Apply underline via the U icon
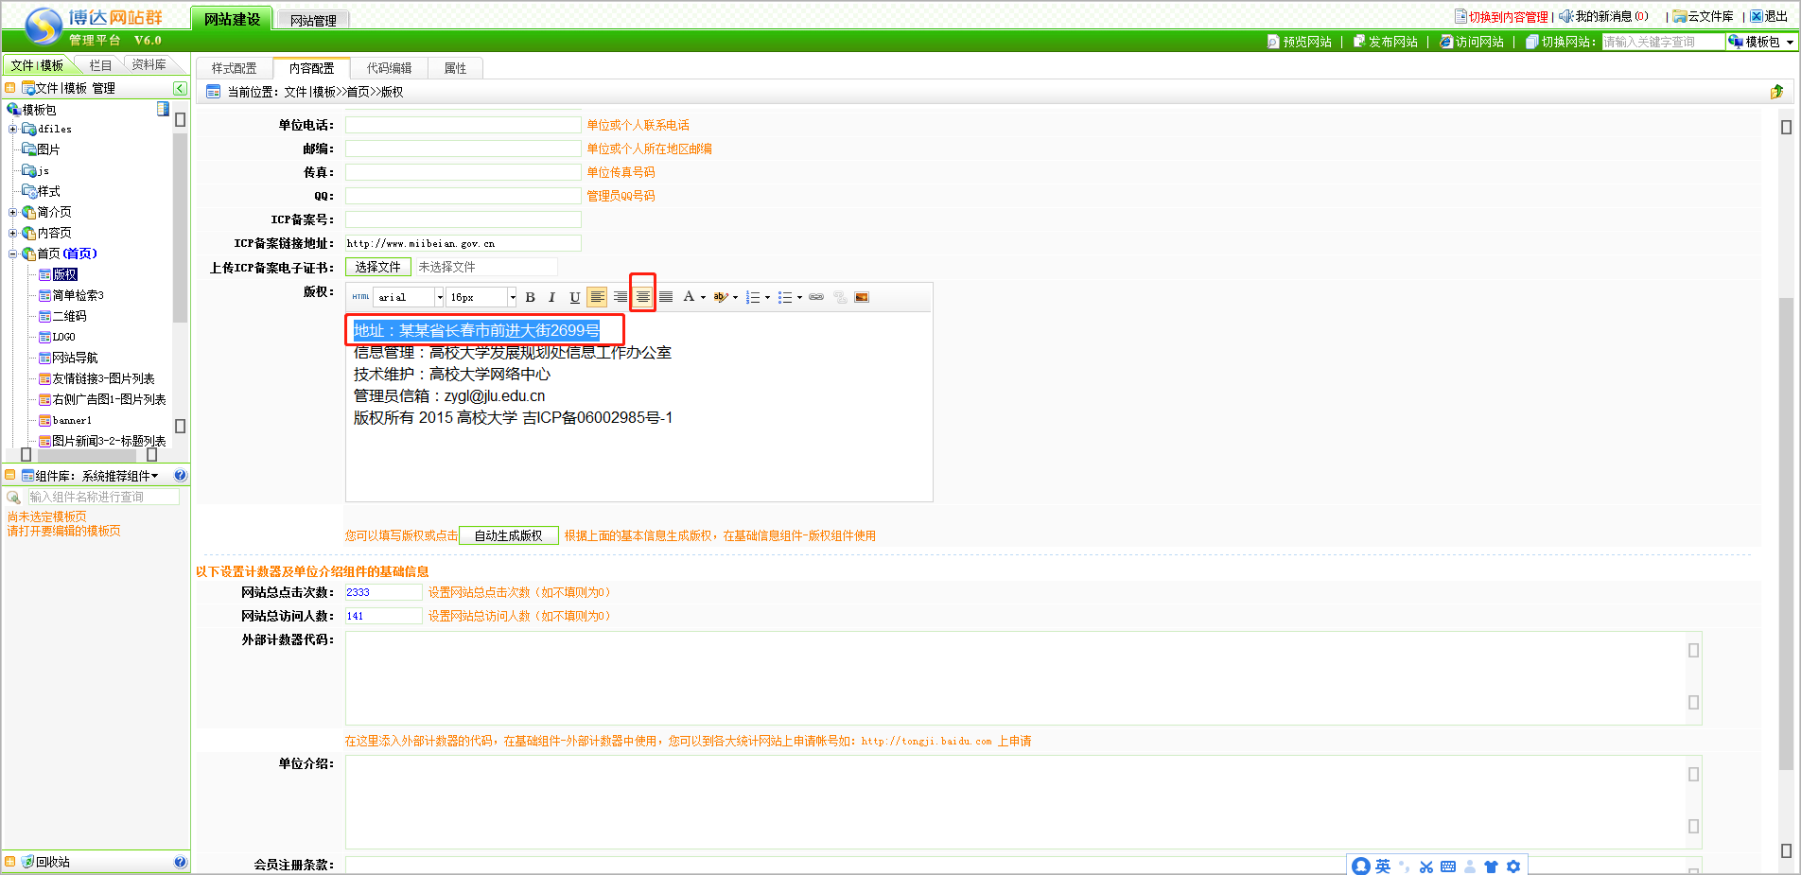This screenshot has height=876, width=1802. click(574, 297)
